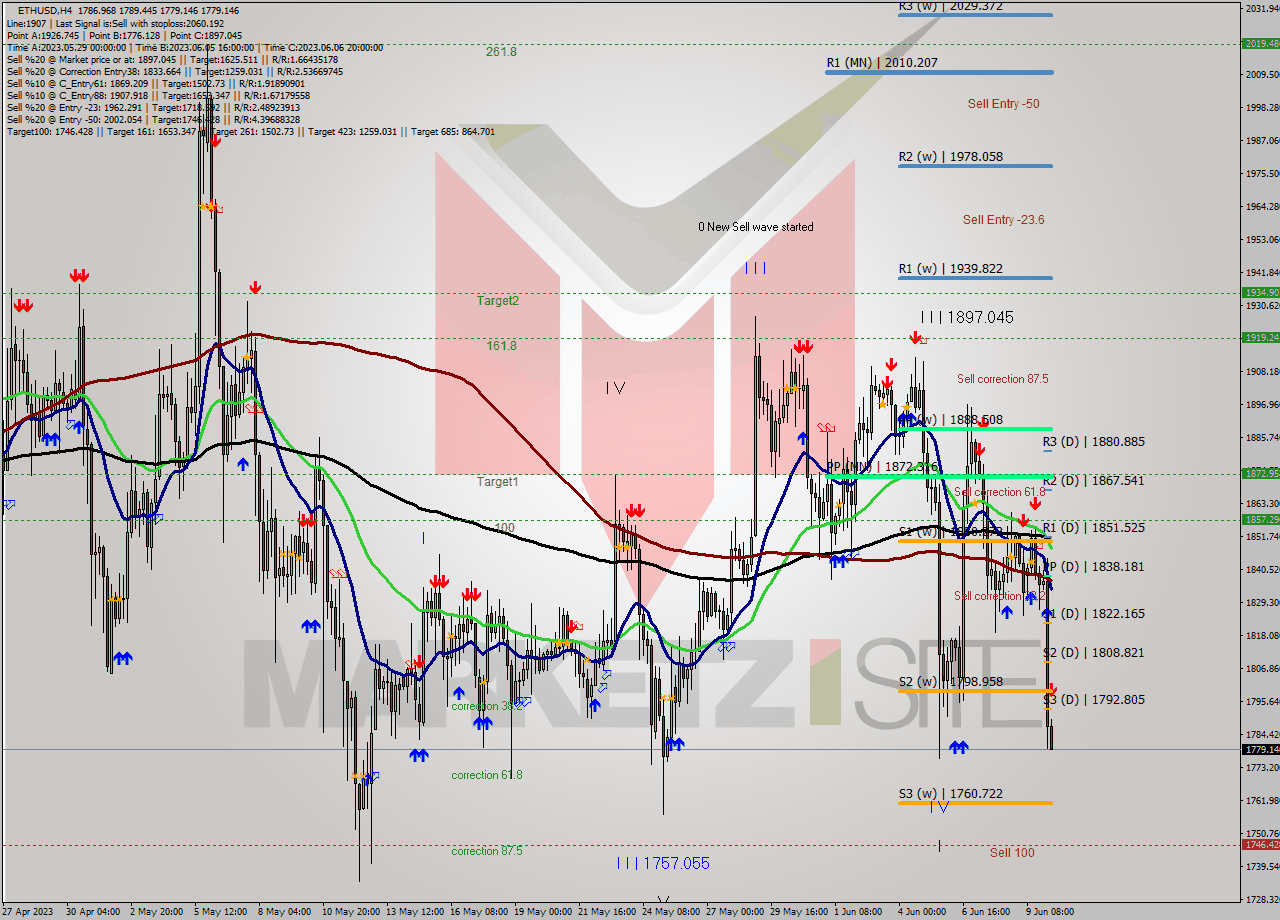The width and height of the screenshot is (1280, 920).
Task: Click the 1872.95 green price tag
Action: coord(1260,473)
